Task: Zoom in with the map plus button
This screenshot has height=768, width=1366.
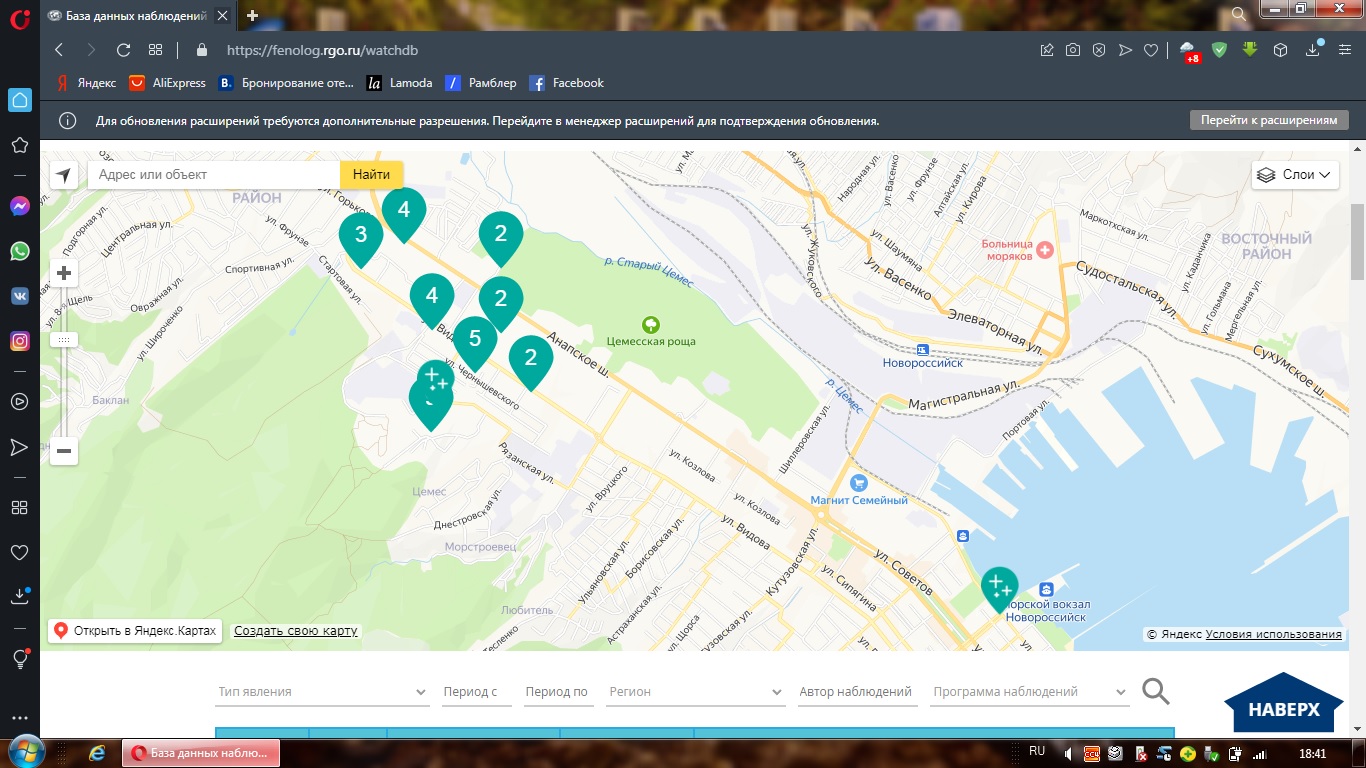Action: point(64,273)
